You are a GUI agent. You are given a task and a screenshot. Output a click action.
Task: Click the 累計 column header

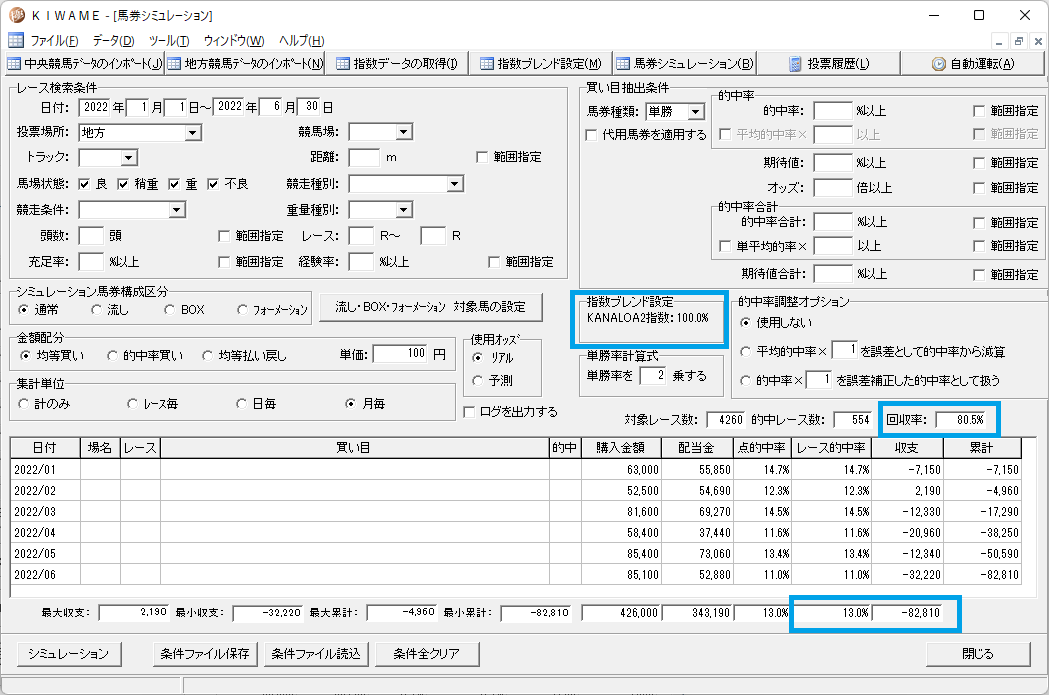(981, 448)
